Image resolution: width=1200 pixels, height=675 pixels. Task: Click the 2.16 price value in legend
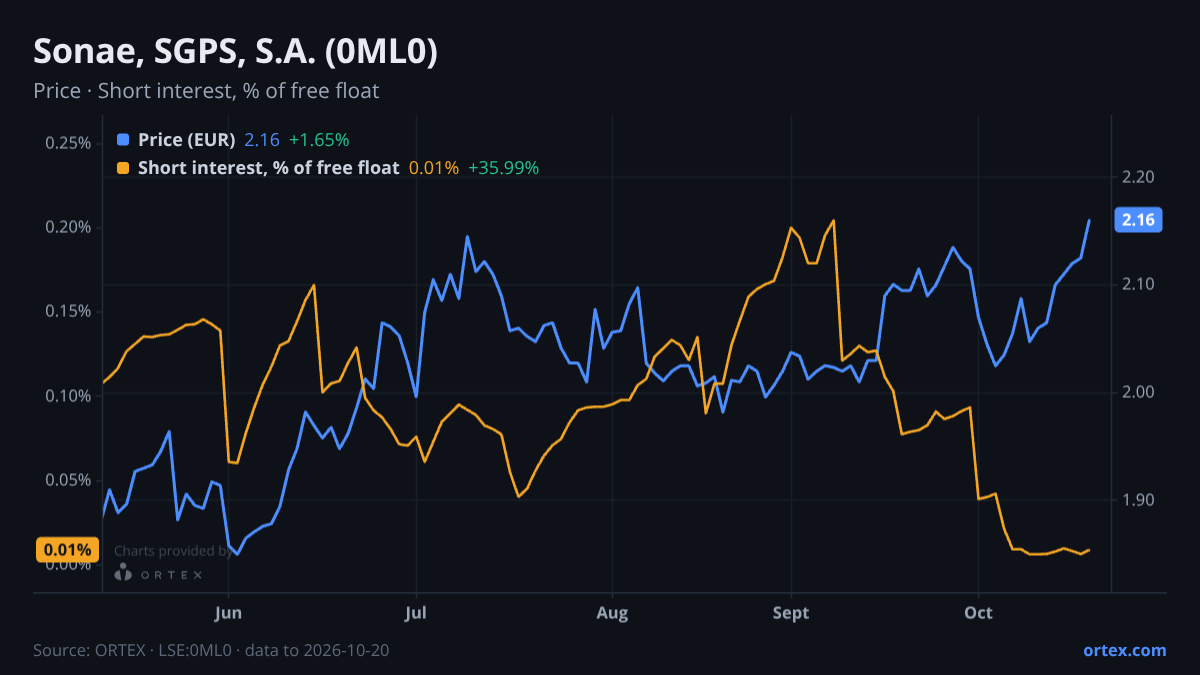[x=262, y=140]
